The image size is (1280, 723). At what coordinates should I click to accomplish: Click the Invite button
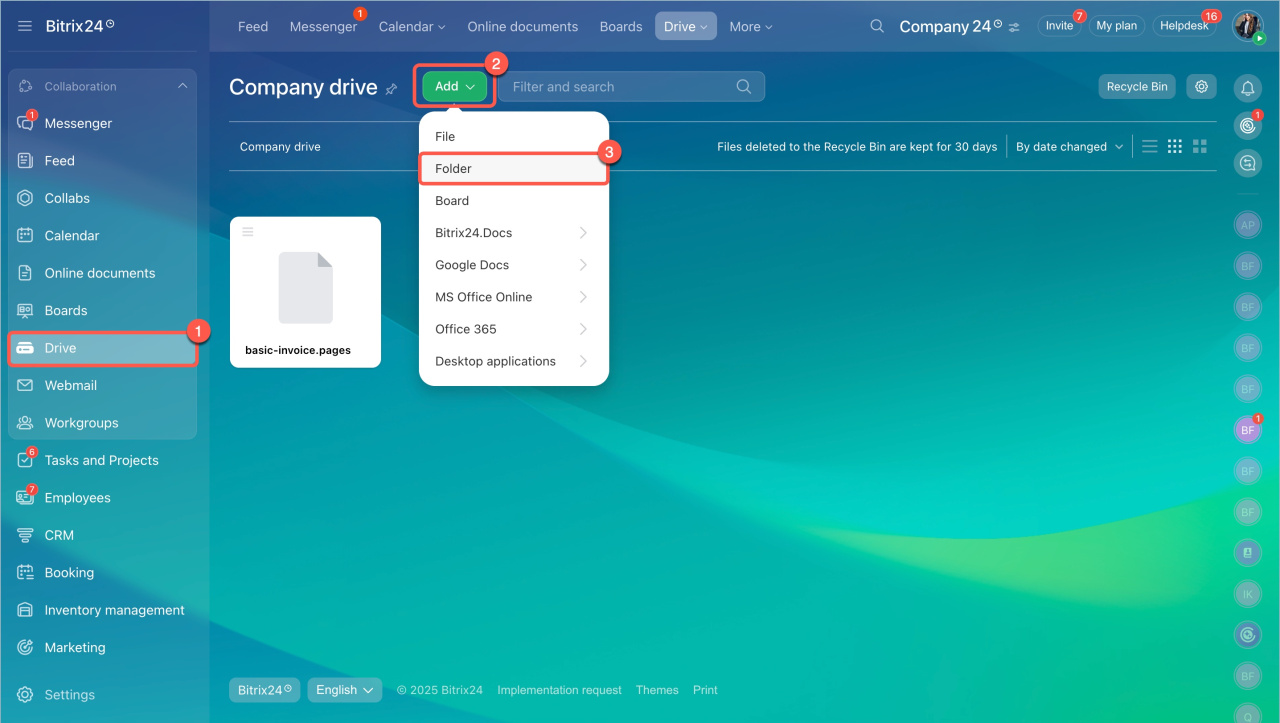point(1059,26)
